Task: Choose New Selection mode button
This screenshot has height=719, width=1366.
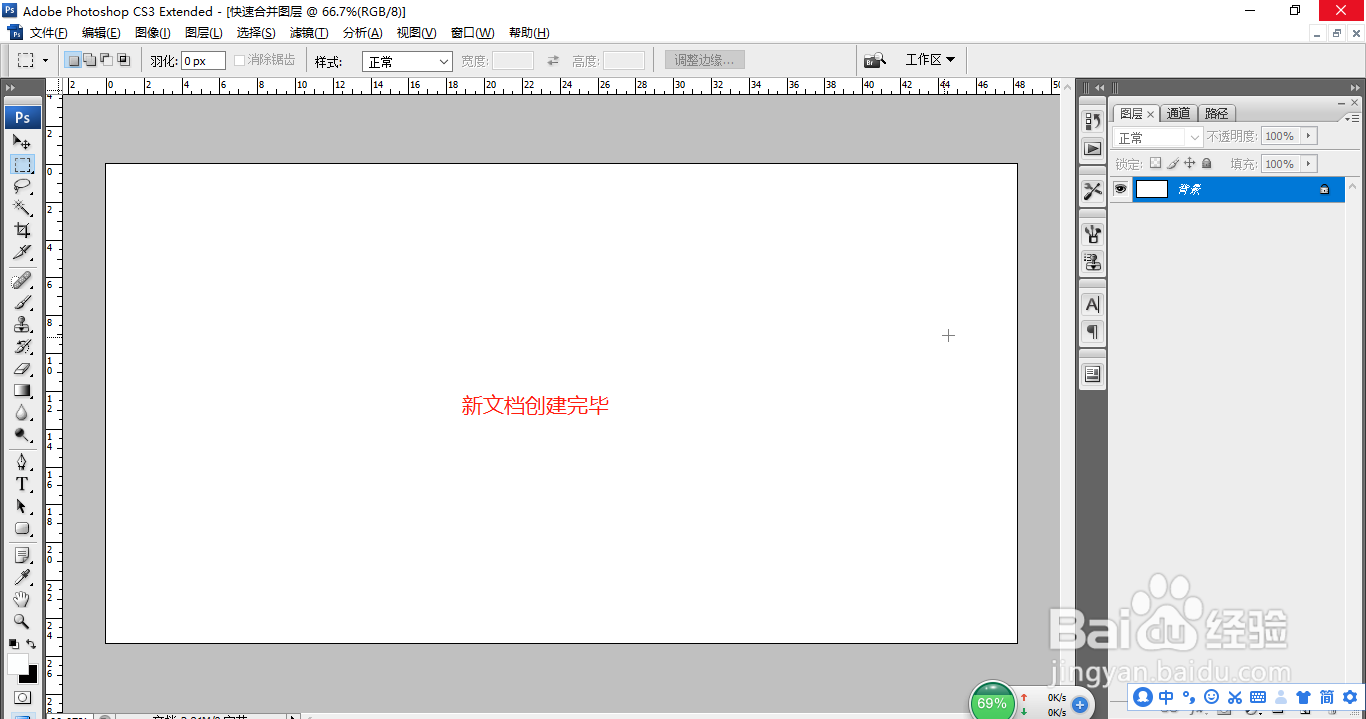Action: click(x=73, y=60)
